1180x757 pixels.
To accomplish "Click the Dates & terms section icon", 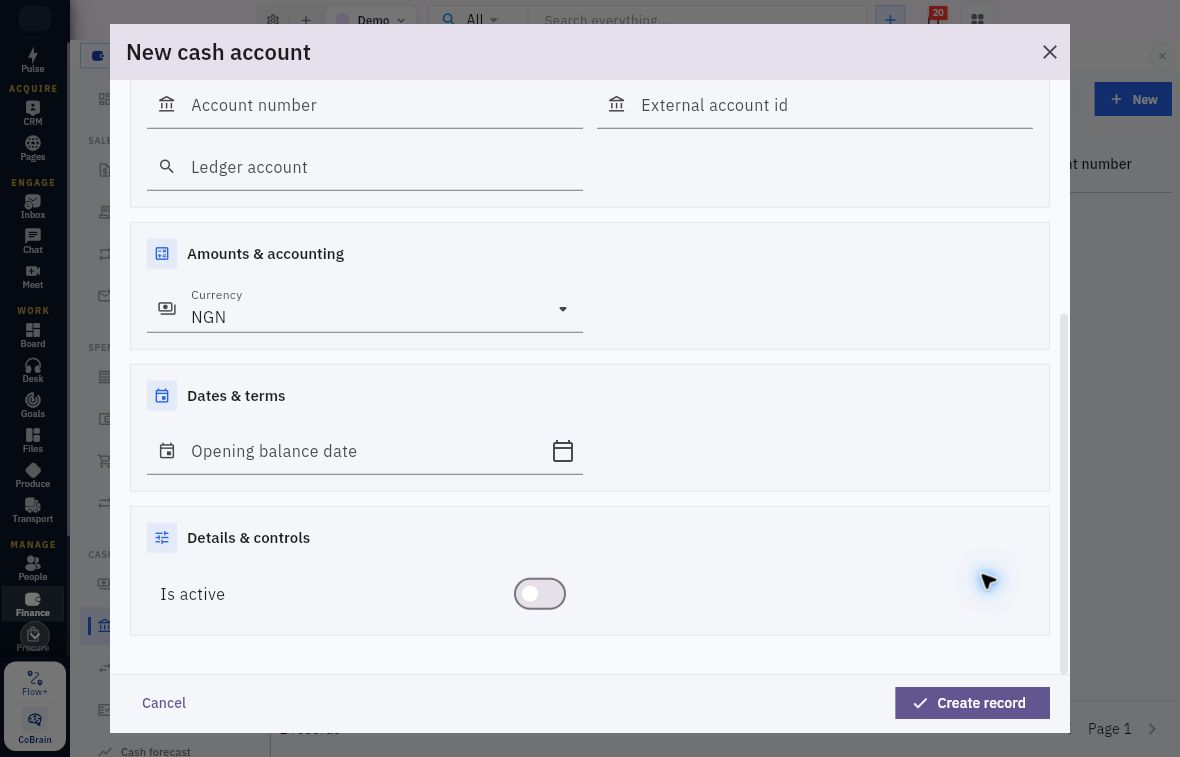I will click(162, 396).
